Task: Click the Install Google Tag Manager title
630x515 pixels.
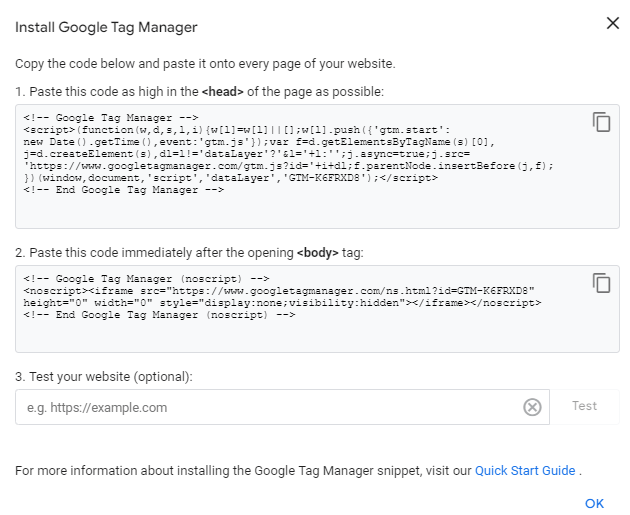Action: coord(106,27)
